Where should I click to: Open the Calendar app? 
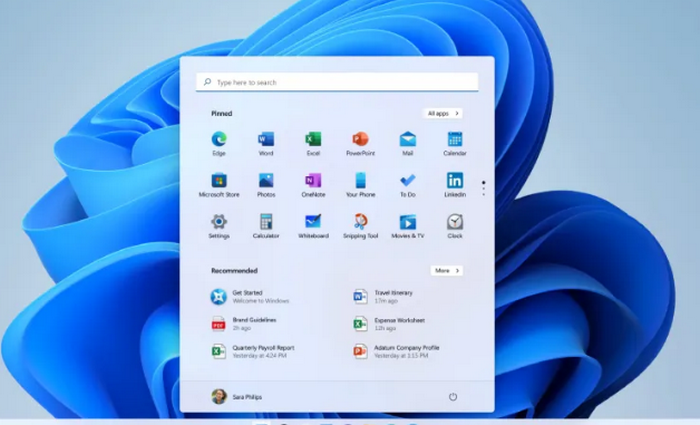[455, 143]
